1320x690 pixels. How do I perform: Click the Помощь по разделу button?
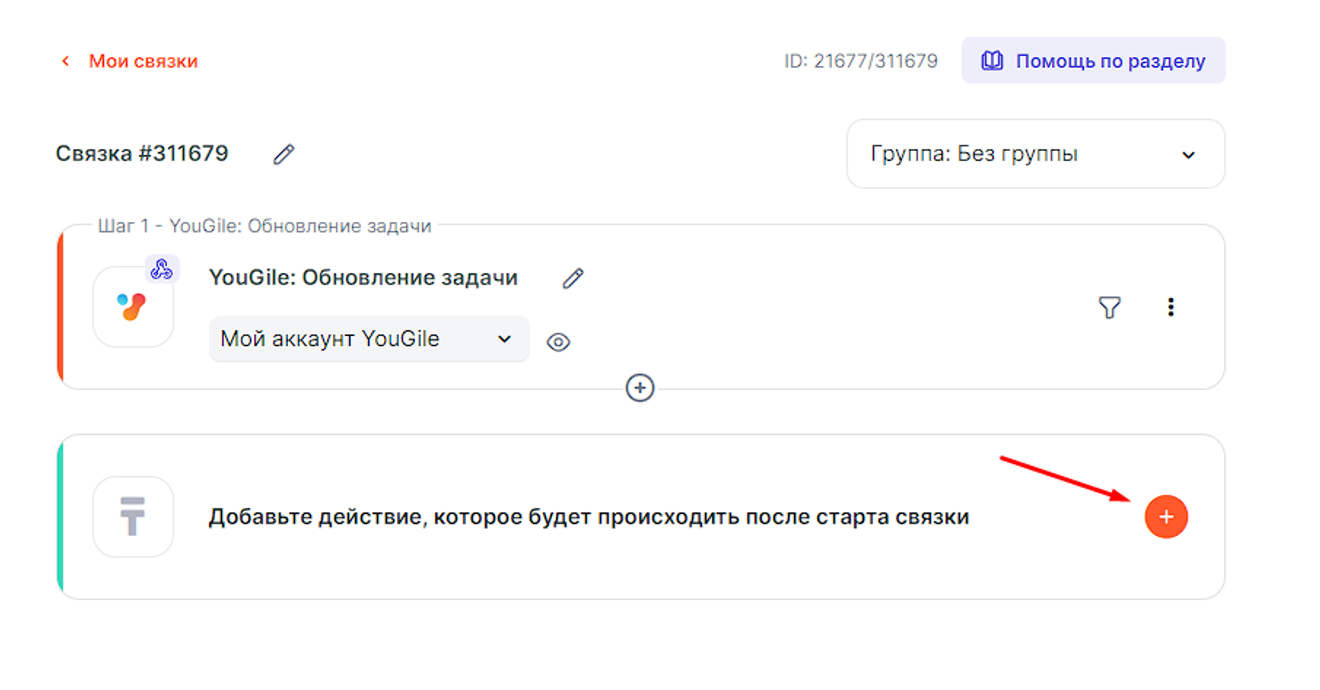pyautogui.click(x=1093, y=61)
